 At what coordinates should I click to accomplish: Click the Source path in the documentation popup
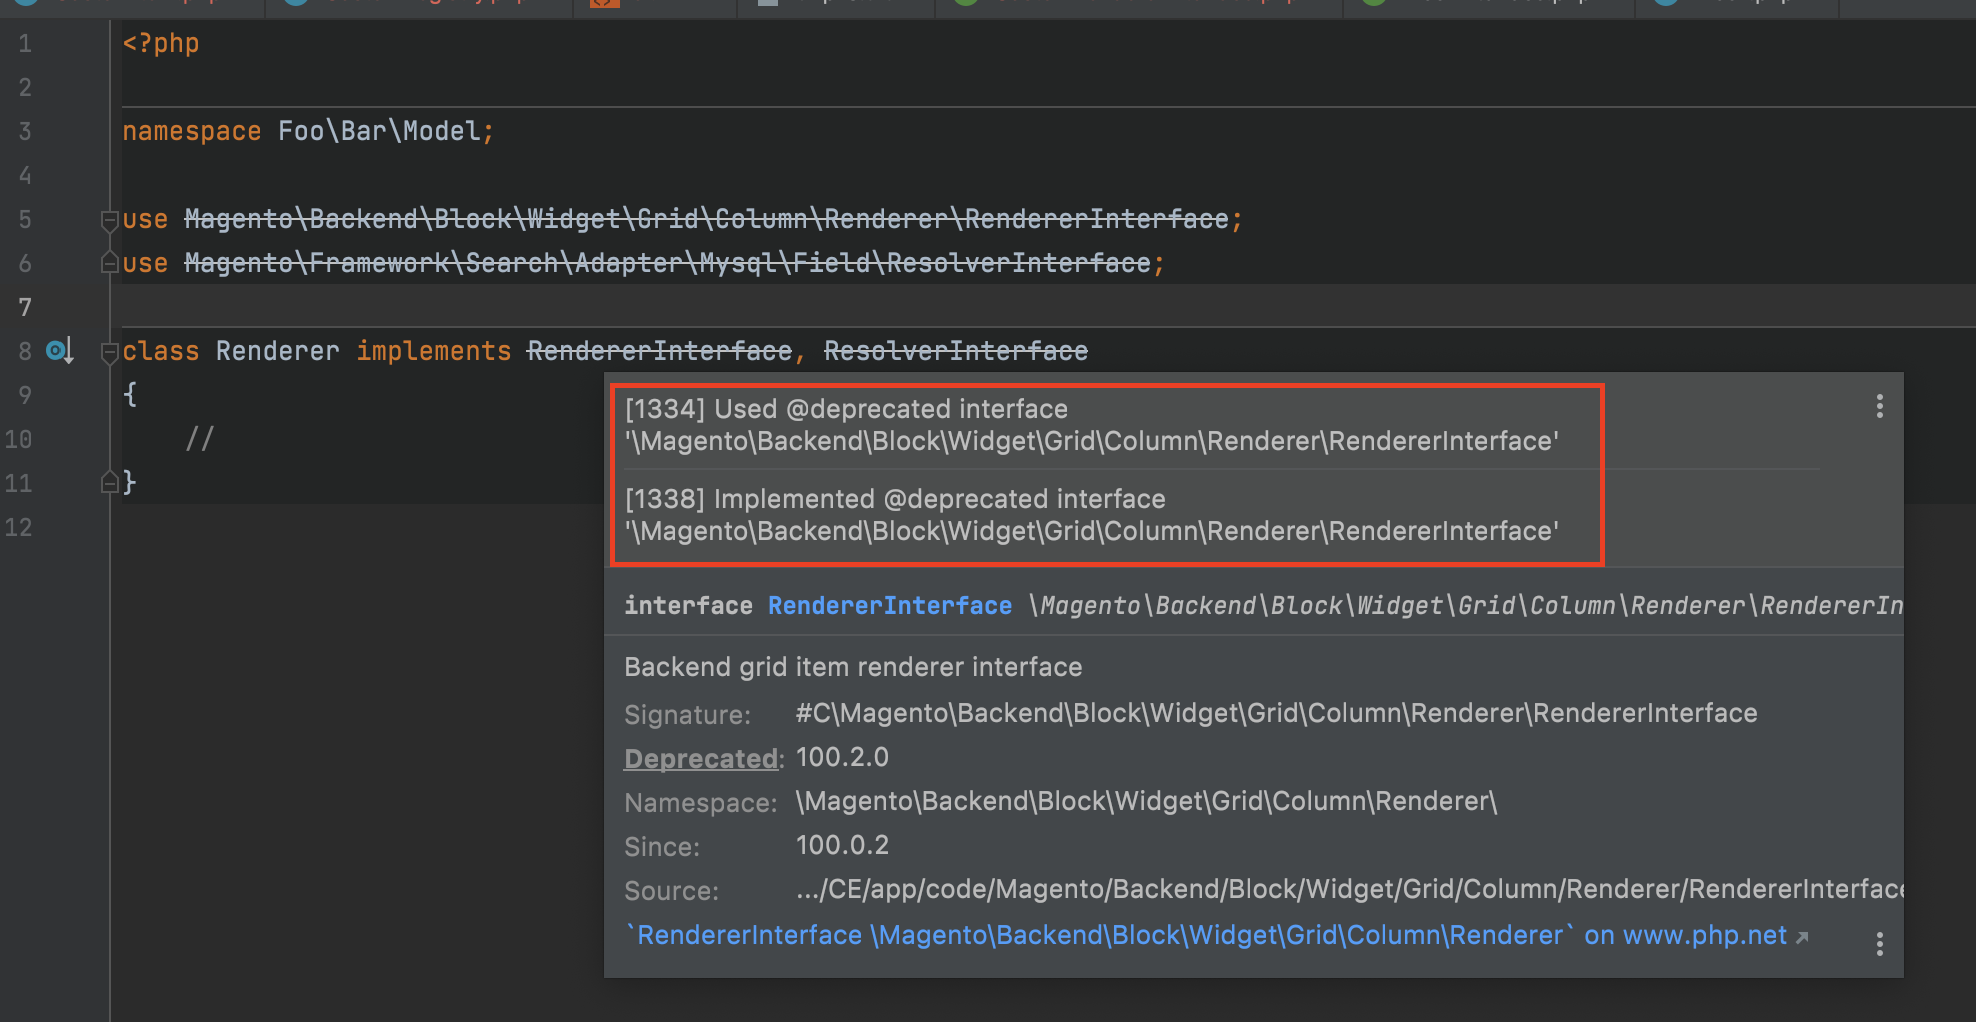pyautogui.click(x=1349, y=890)
